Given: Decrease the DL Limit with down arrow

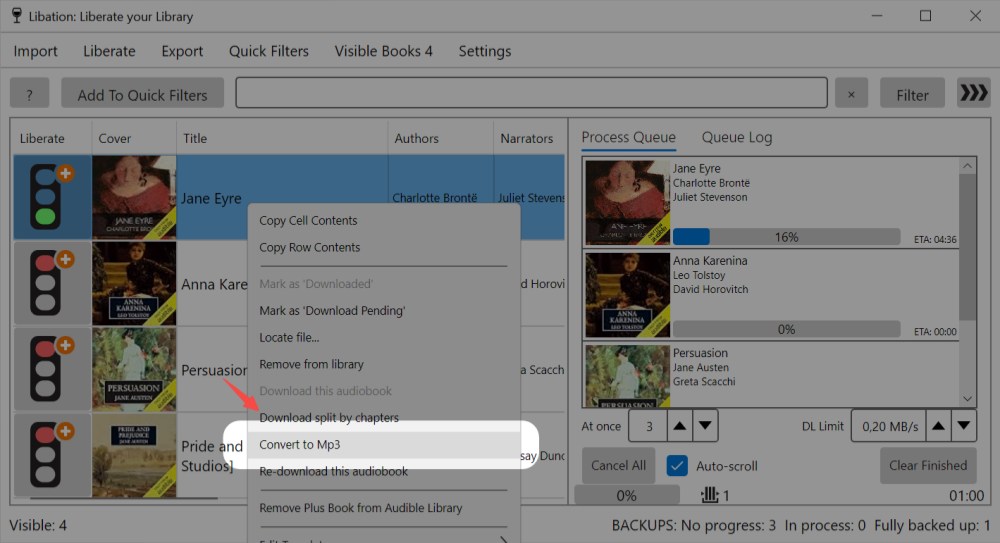Looking at the screenshot, I should click(x=964, y=426).
